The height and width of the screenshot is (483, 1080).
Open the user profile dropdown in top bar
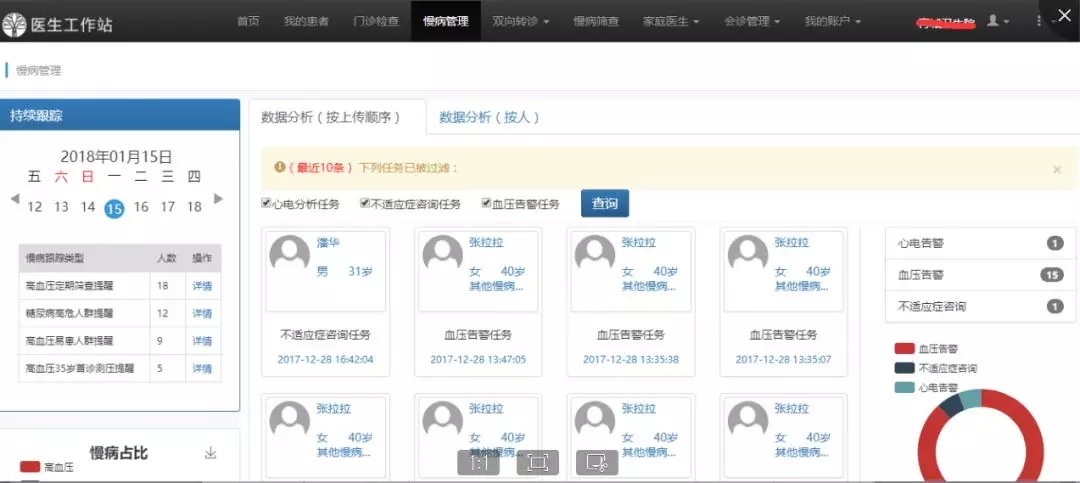(998, 21)
